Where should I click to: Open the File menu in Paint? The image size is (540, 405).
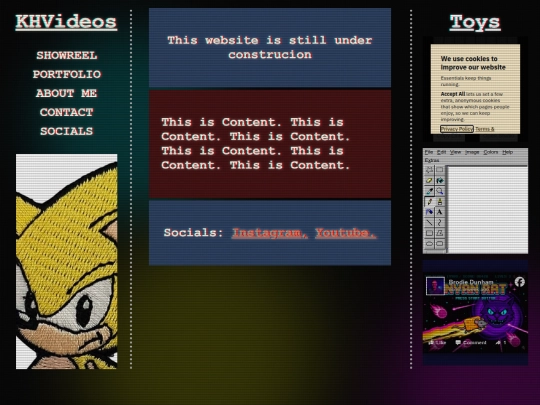pos(429,152)
